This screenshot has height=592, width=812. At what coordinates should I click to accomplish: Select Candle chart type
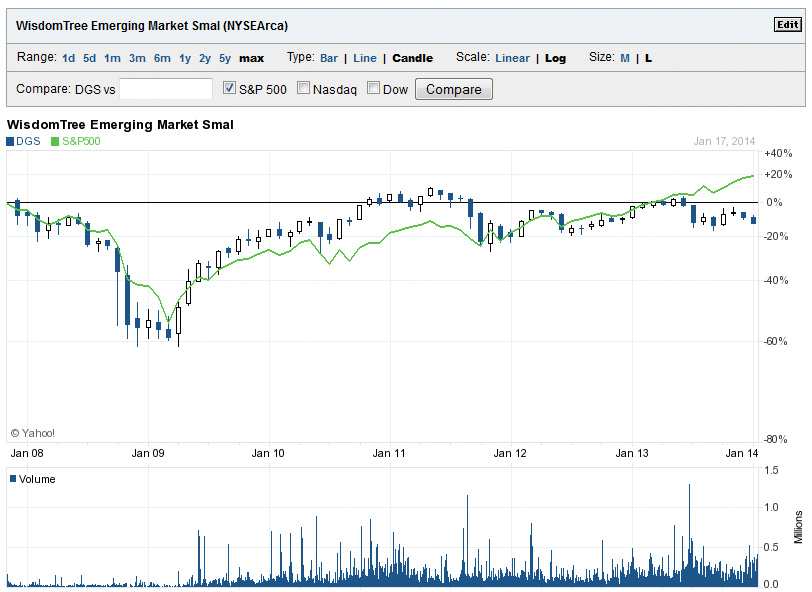click(x=412, y=58)
